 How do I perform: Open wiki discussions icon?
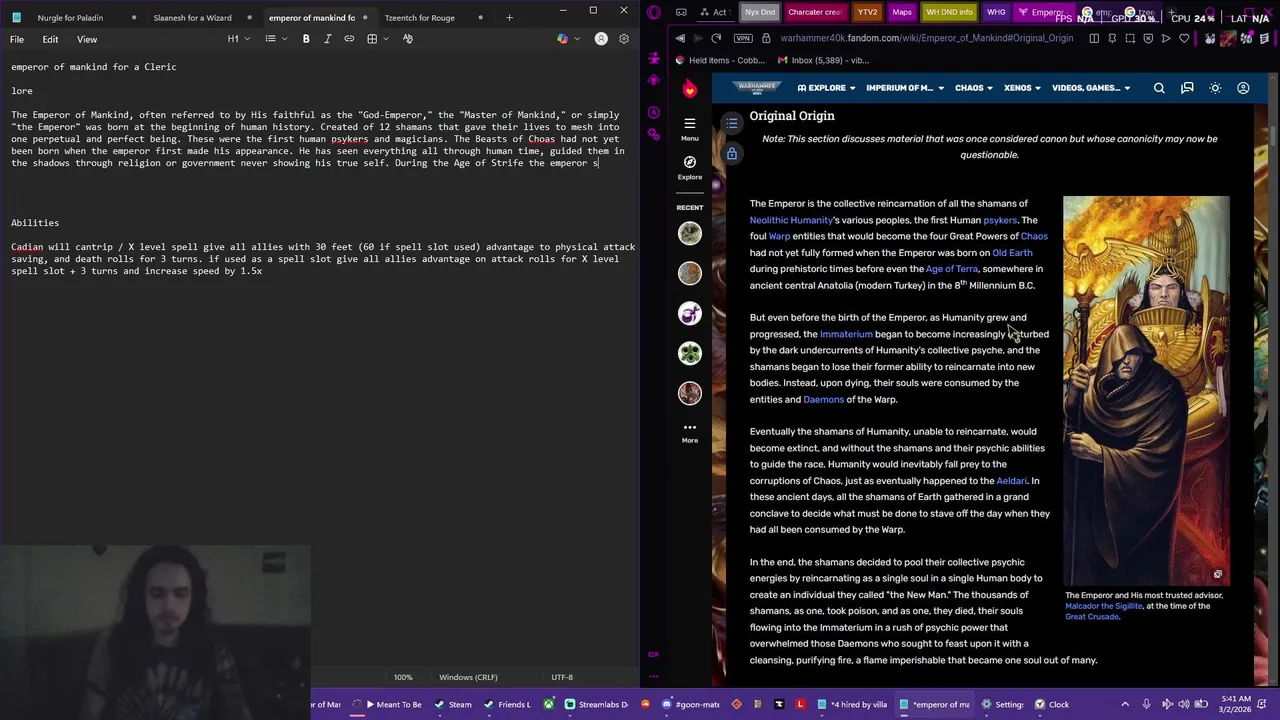(1187, 88)
